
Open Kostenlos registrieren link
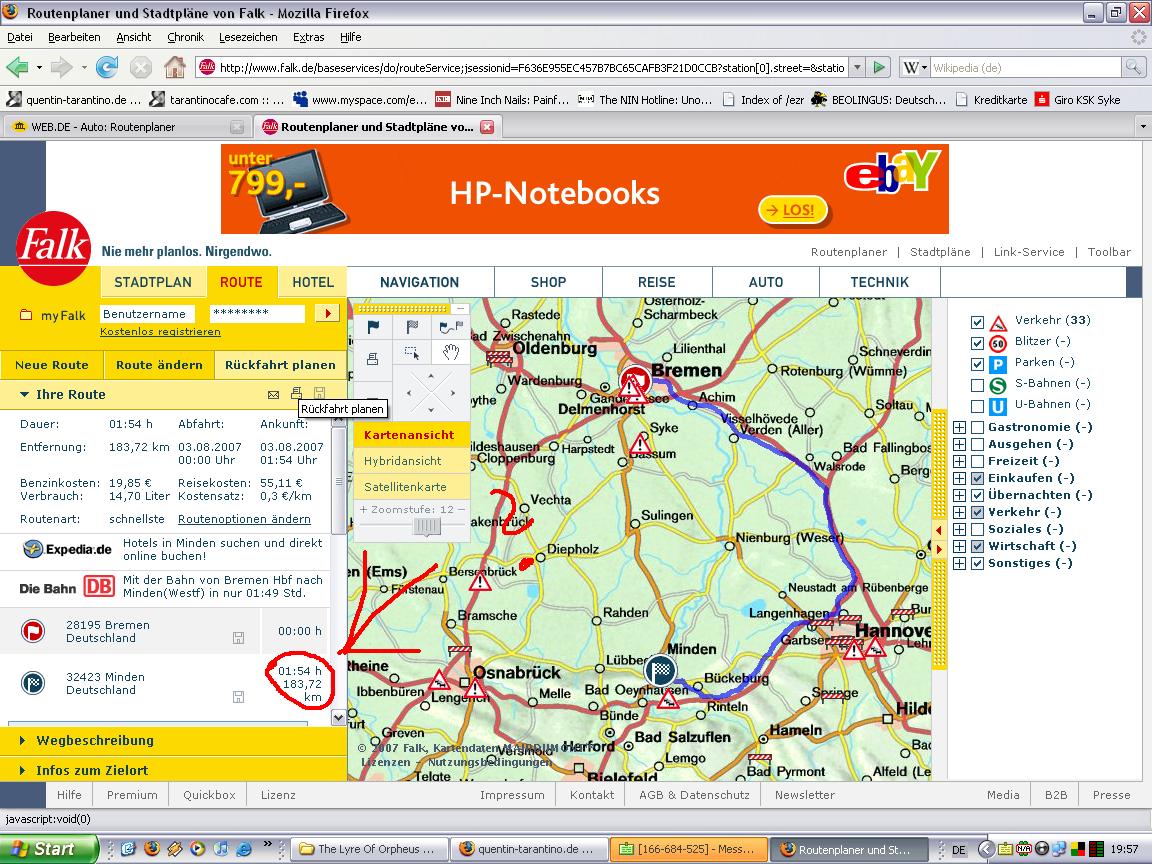pos(160,332)
